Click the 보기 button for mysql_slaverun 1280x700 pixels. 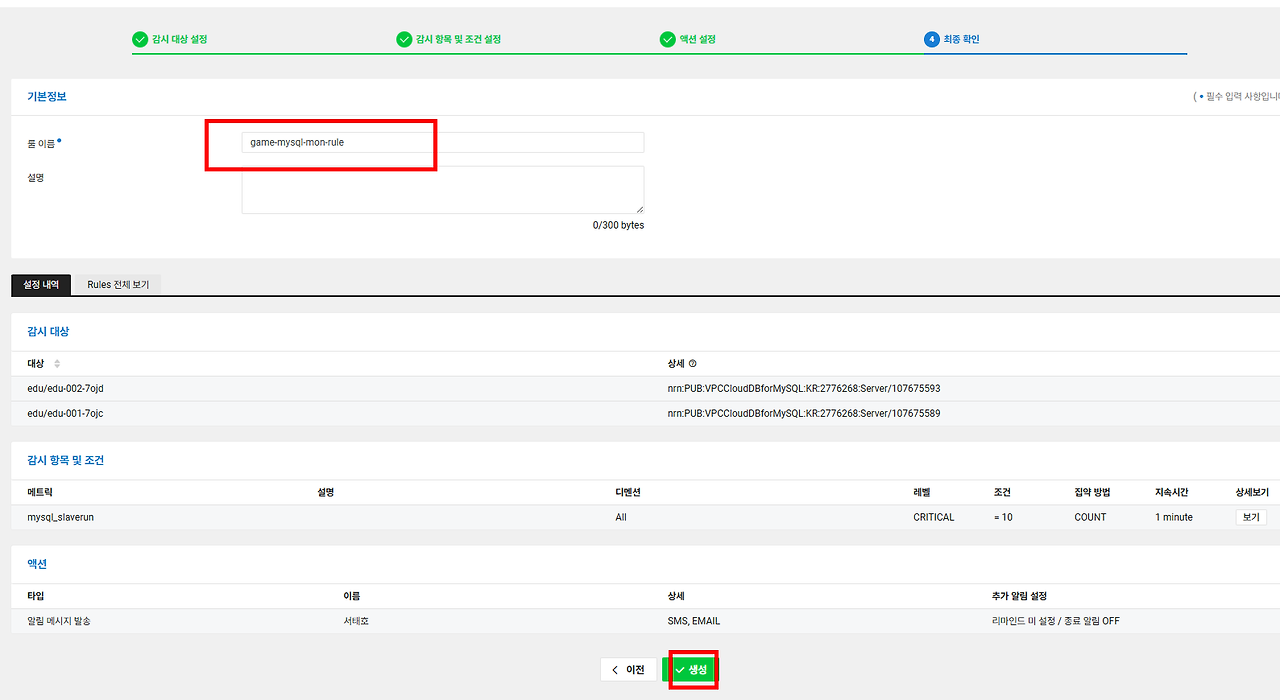coord(1251,517)
